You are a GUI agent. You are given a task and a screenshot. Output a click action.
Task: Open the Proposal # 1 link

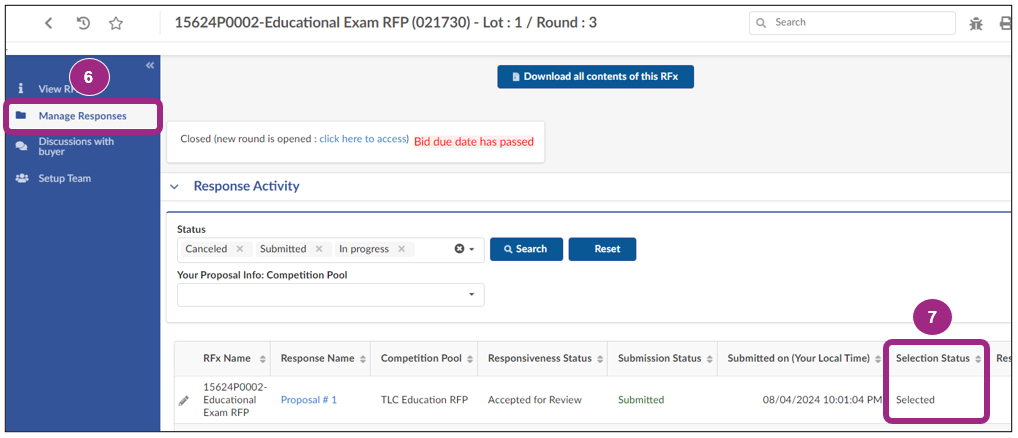(x=308, y=400)
